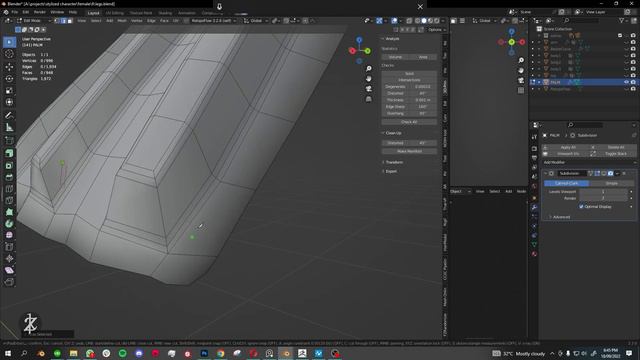Screen dimensions: 640x360
Task: Open the viewport Options dropdown
Action: (x=436, y=30)
